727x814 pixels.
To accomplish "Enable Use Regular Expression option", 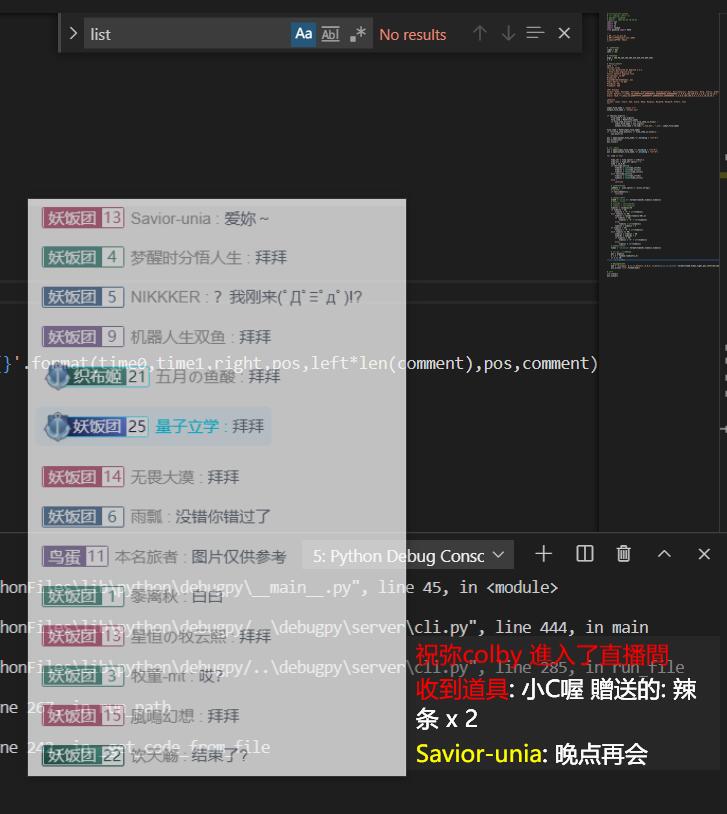I will pos(357,34).
